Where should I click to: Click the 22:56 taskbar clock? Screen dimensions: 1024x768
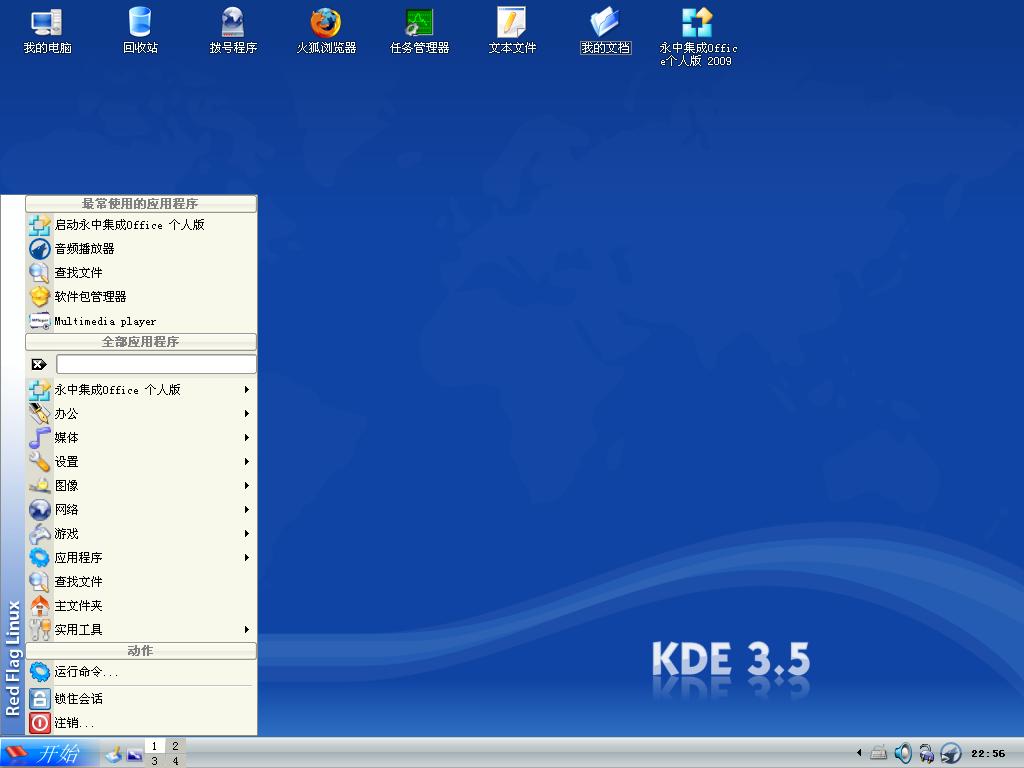pos(988,754)
